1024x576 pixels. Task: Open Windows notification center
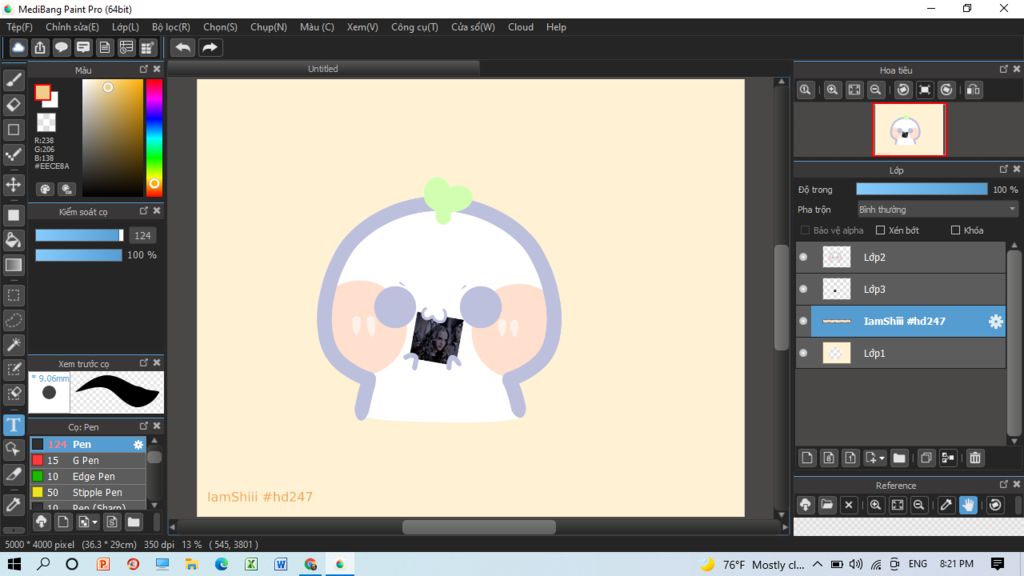coord(997,564)
